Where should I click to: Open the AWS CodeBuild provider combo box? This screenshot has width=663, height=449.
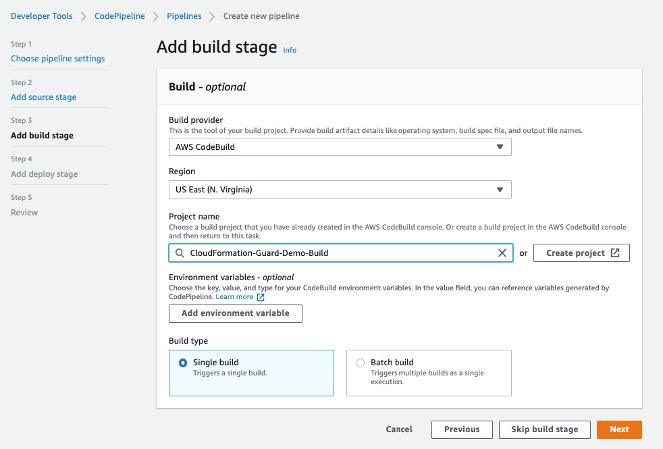click(x=340, y=147)
